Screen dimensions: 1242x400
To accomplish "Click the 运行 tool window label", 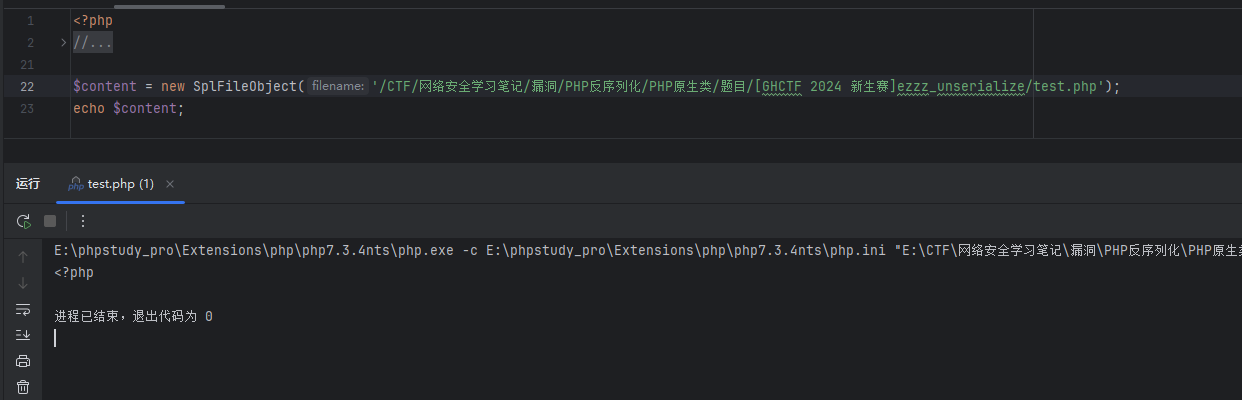I will click(x=28, y=184).
